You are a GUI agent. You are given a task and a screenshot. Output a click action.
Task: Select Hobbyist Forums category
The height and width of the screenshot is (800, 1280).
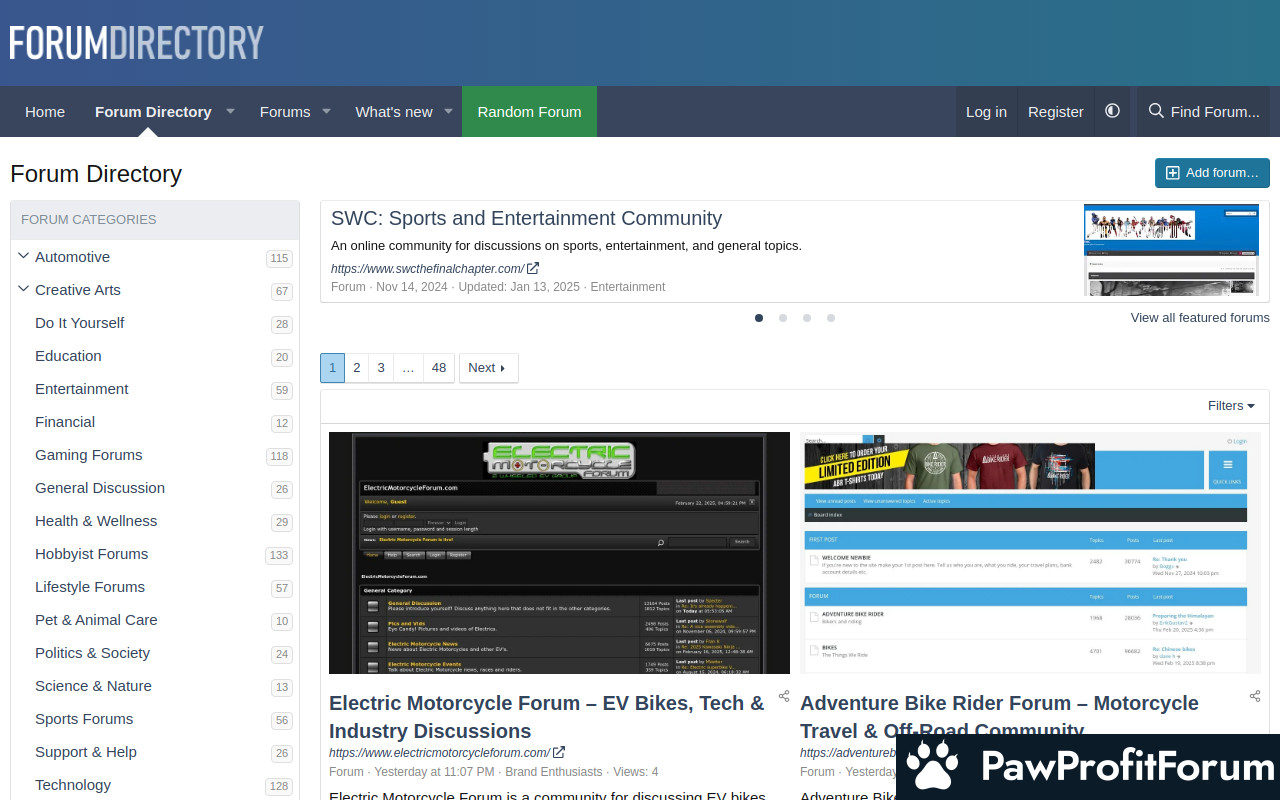pyautogui.click(x=92, y=553)
